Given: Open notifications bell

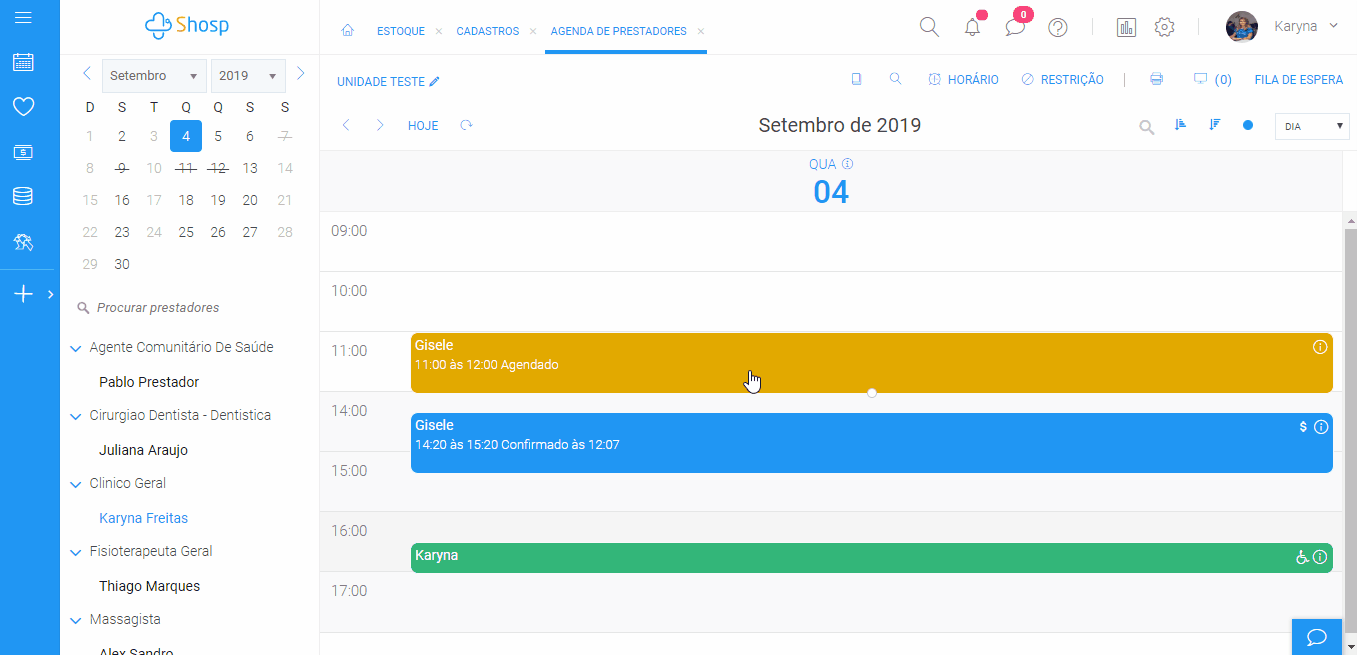Looking at the screenshot, I should [972, 27].
